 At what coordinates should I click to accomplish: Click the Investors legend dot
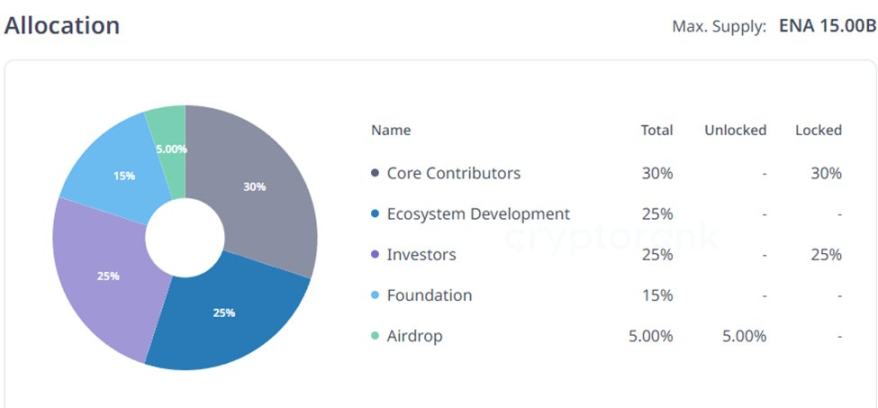tap(375, 255)
